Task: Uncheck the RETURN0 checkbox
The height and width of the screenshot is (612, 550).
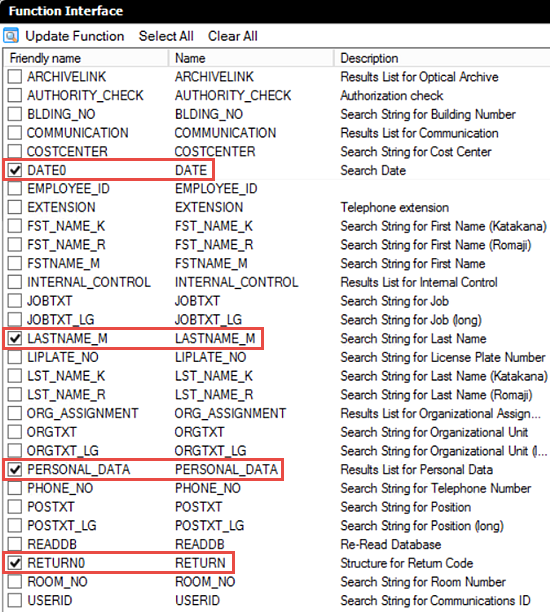Action: coord(15,563)
